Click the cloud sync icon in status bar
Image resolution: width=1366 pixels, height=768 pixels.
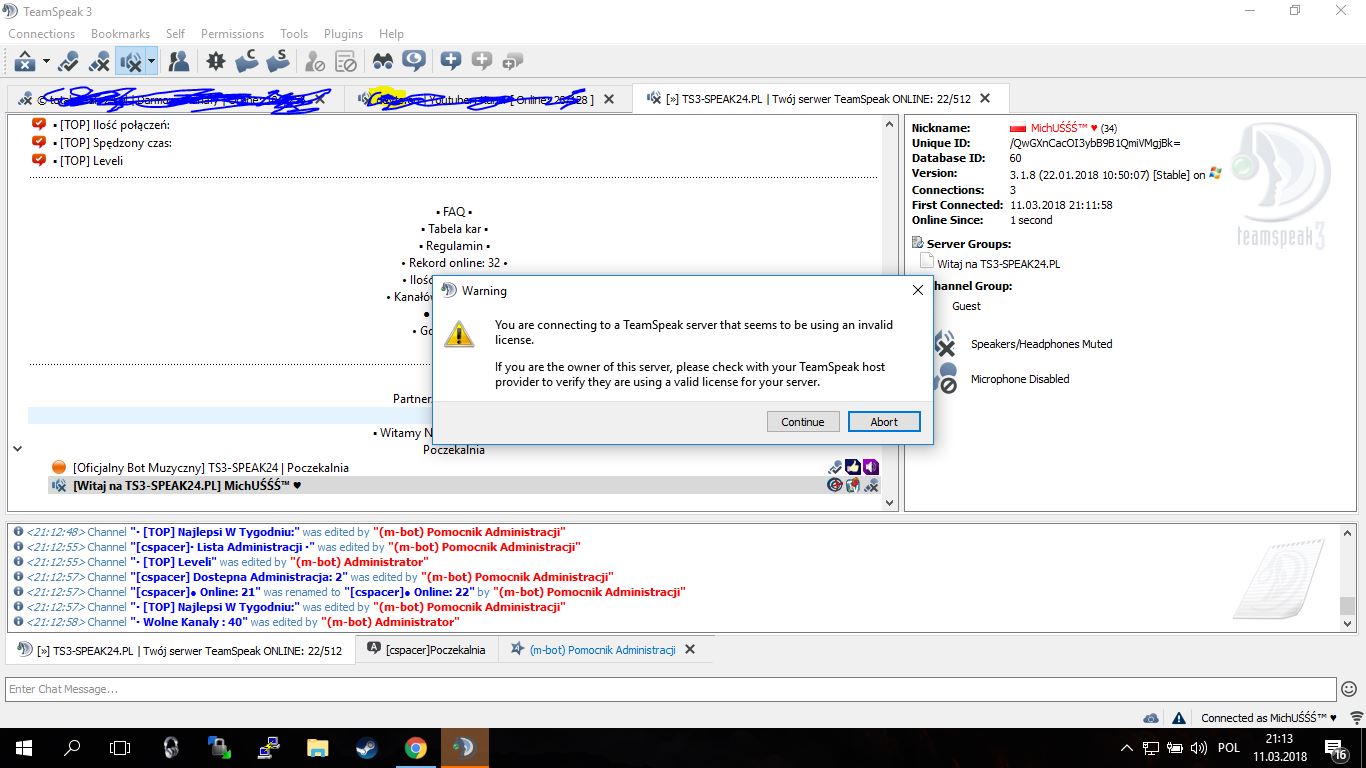[x=1151, y=718]
